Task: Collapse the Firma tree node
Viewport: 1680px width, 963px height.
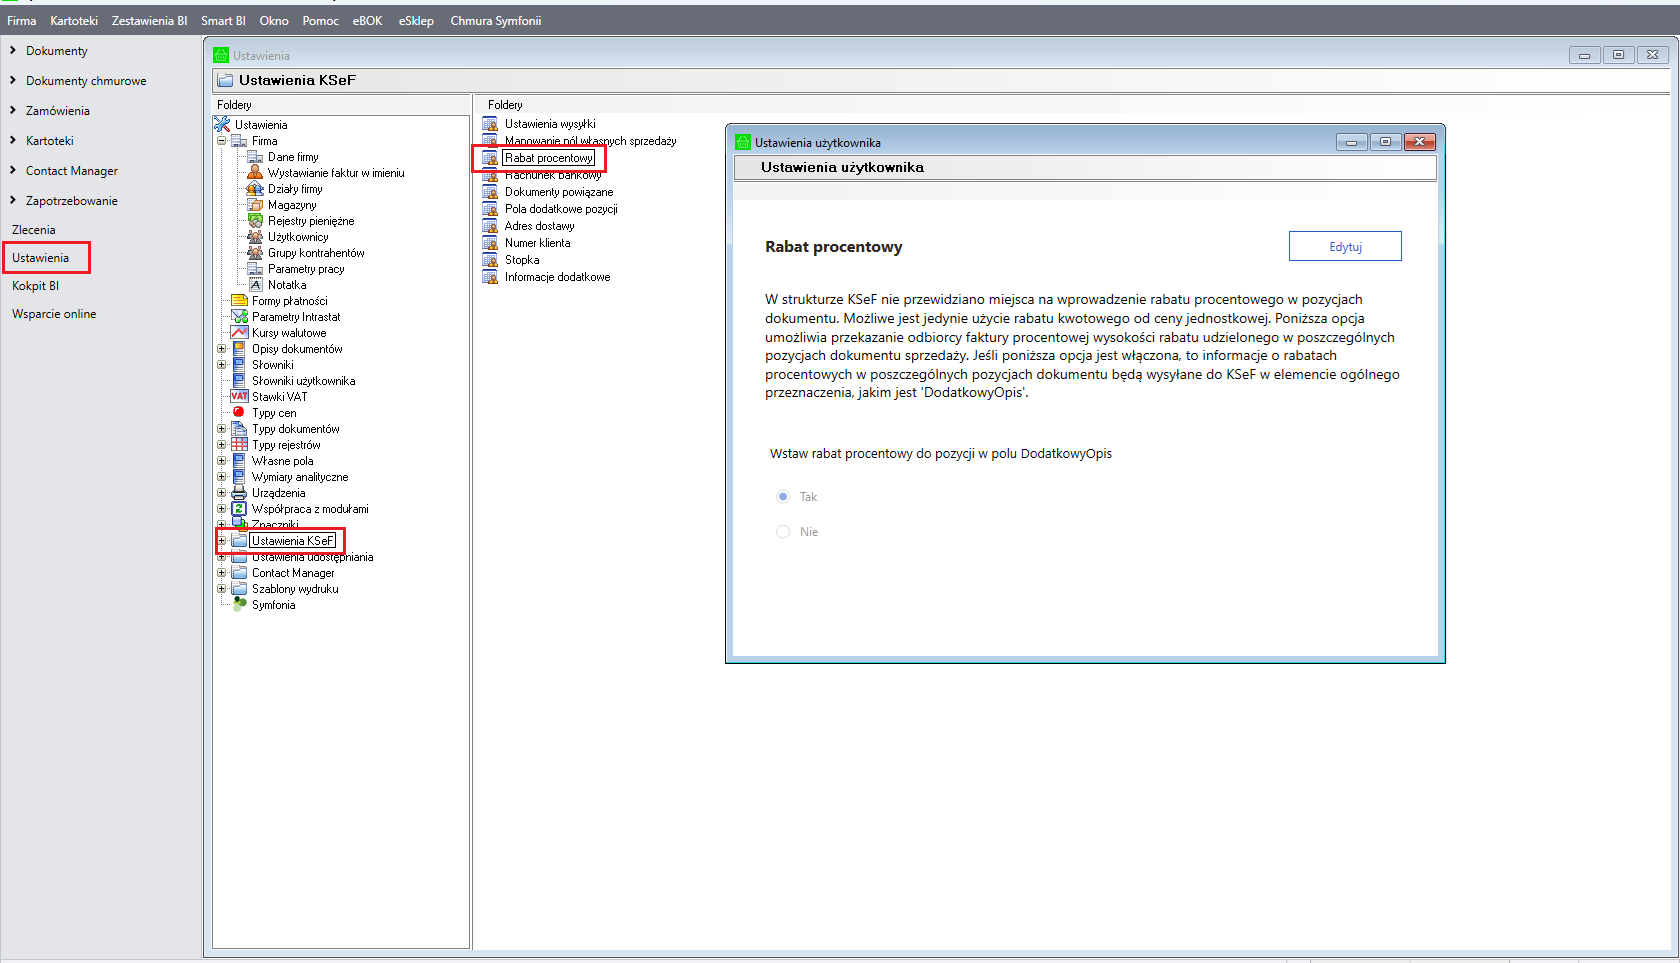Action: tap(222, 141)
